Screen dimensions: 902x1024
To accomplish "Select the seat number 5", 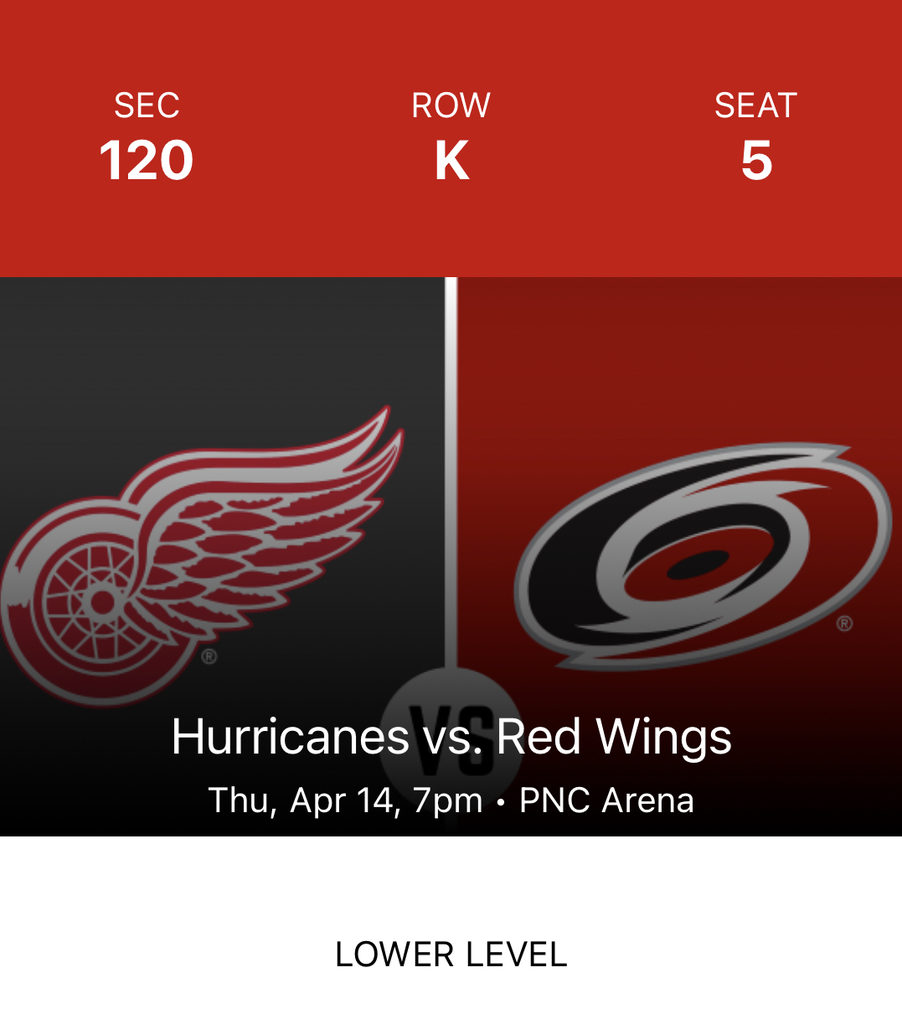I will tap(756, 161).
